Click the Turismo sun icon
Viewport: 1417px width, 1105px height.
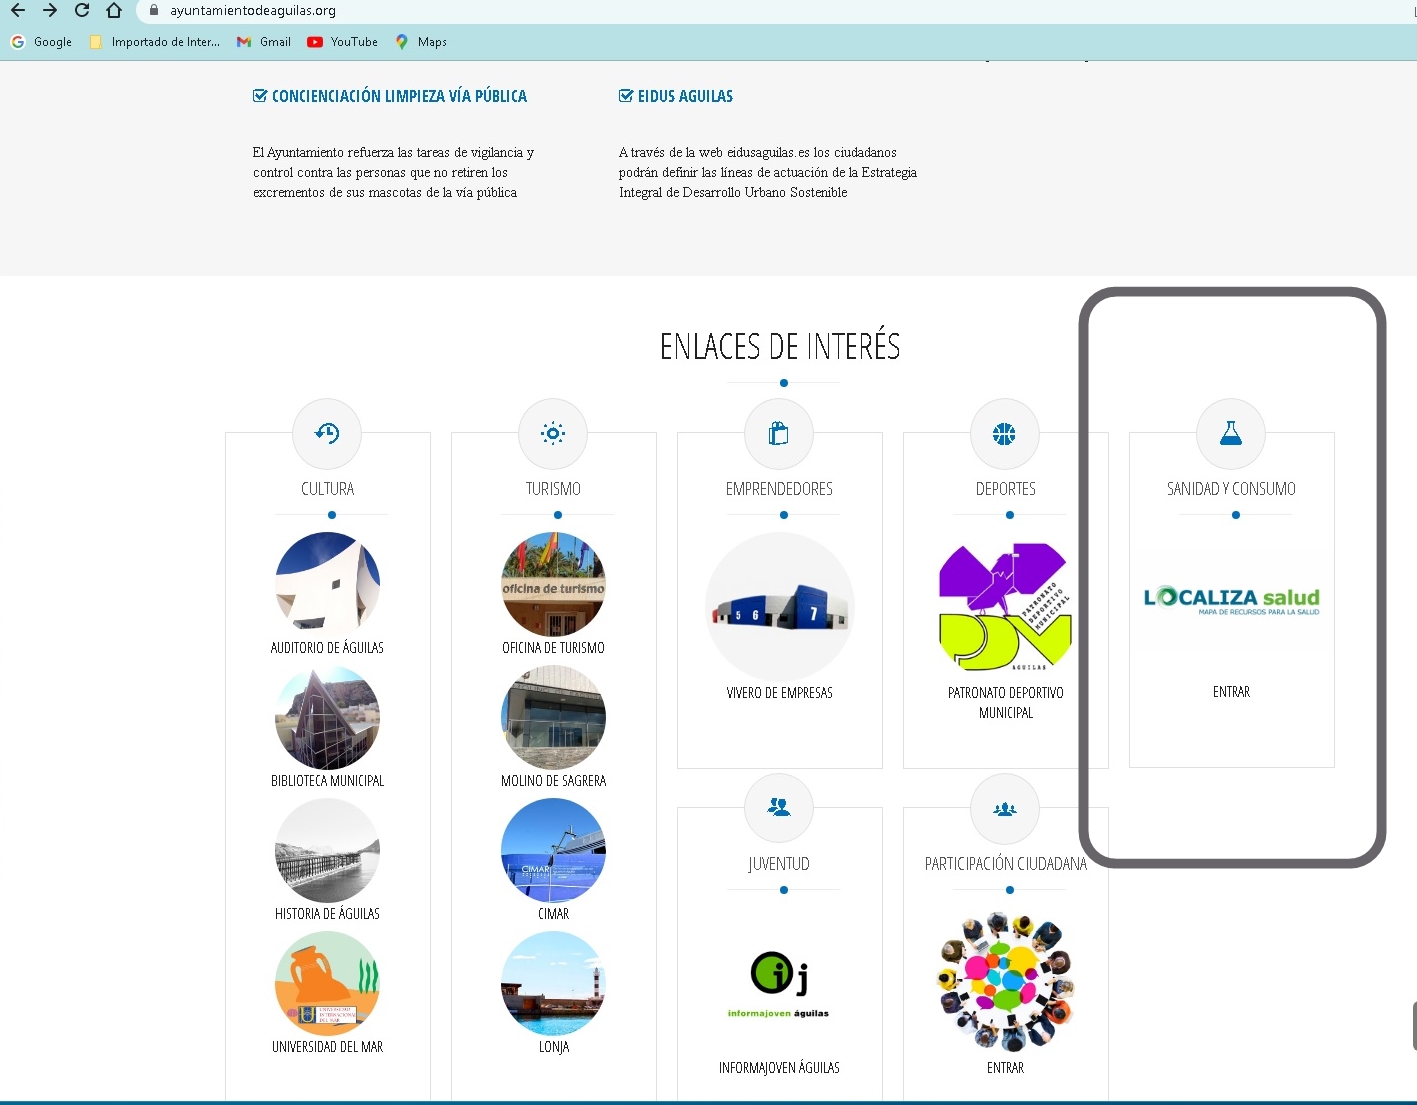[553, 433]
